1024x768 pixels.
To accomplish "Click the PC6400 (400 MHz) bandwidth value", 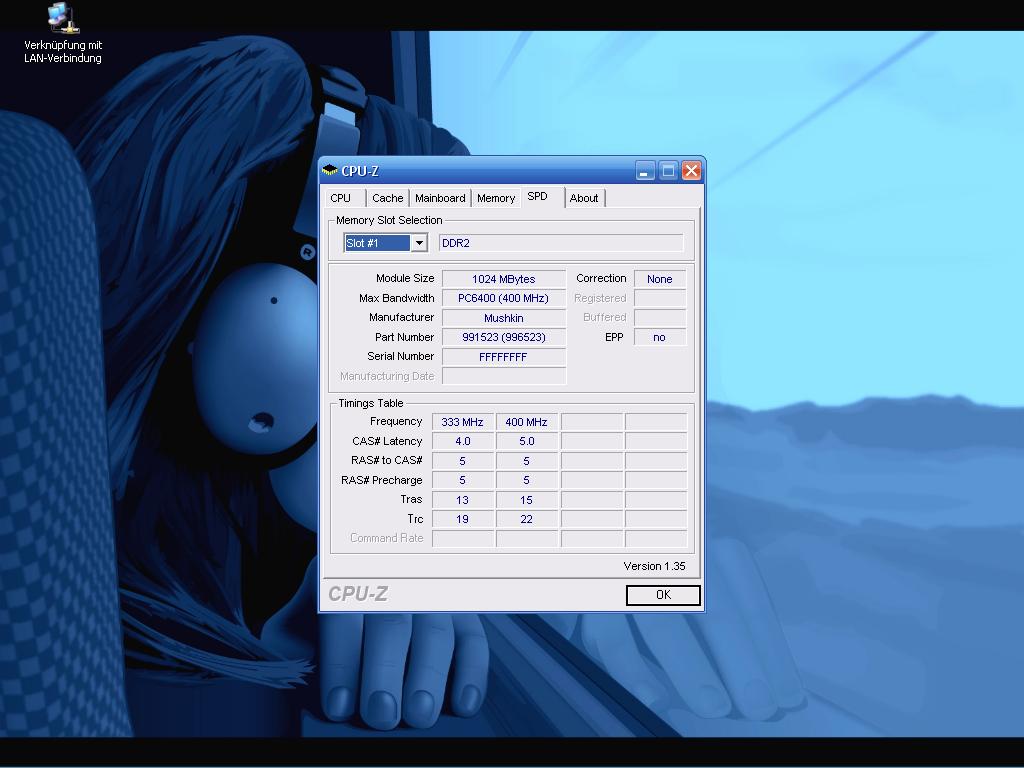I will pyautogui.click(x=504, y=298).
